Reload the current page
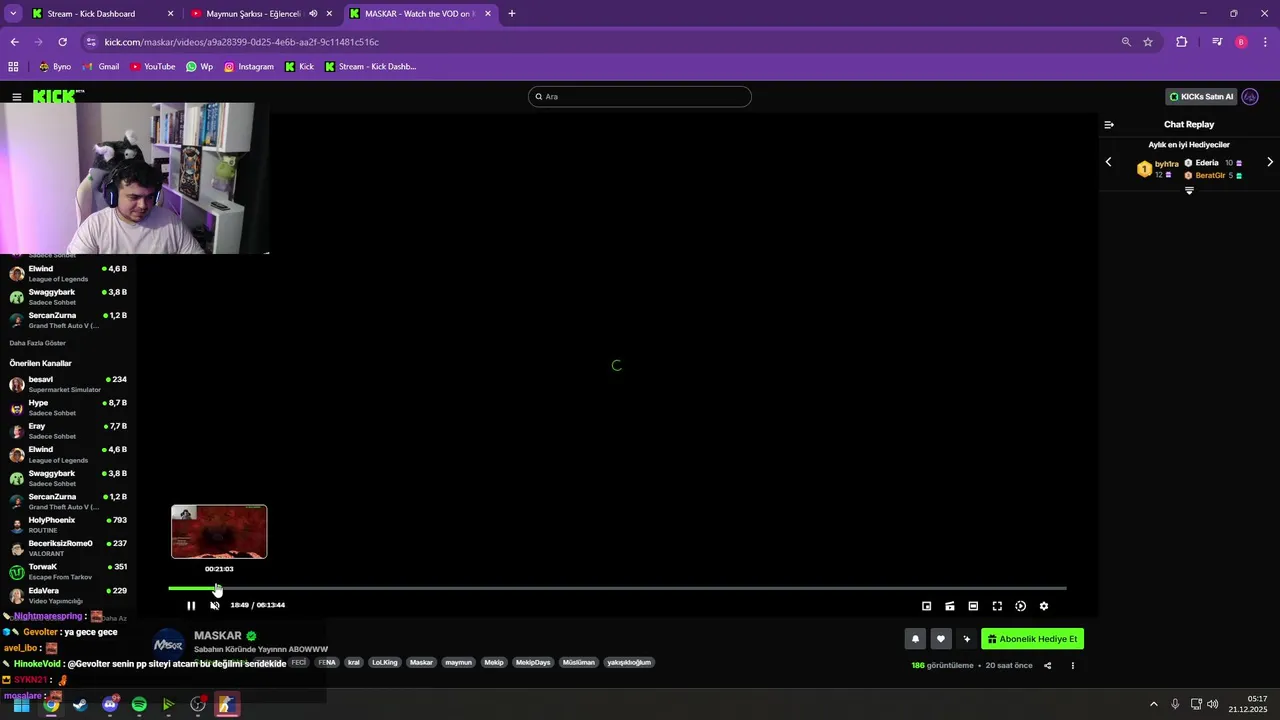1280x720 pixels. point(62,42)
